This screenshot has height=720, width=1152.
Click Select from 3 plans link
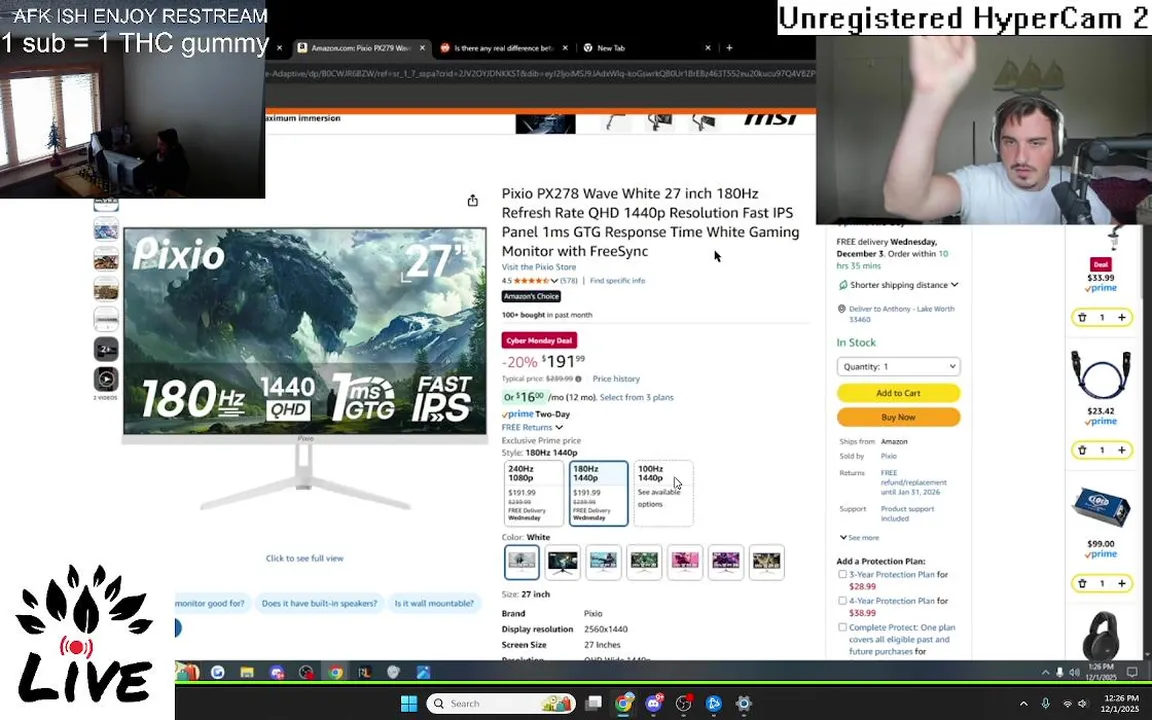tap(636, 397)
